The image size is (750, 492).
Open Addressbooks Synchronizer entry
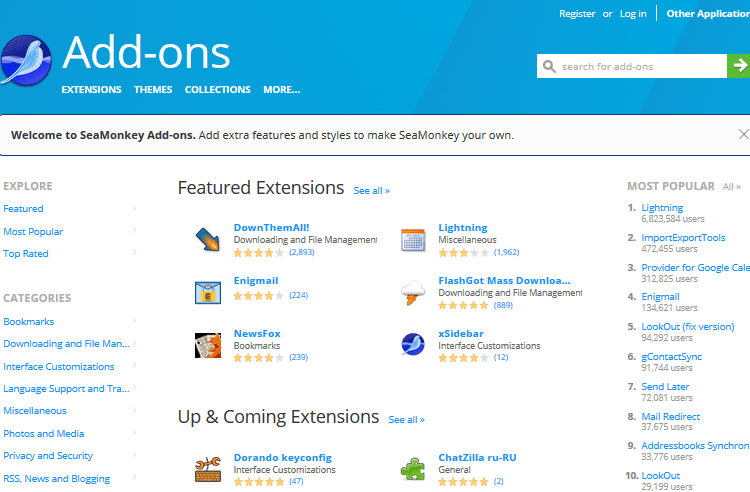[x=695, y=446]
